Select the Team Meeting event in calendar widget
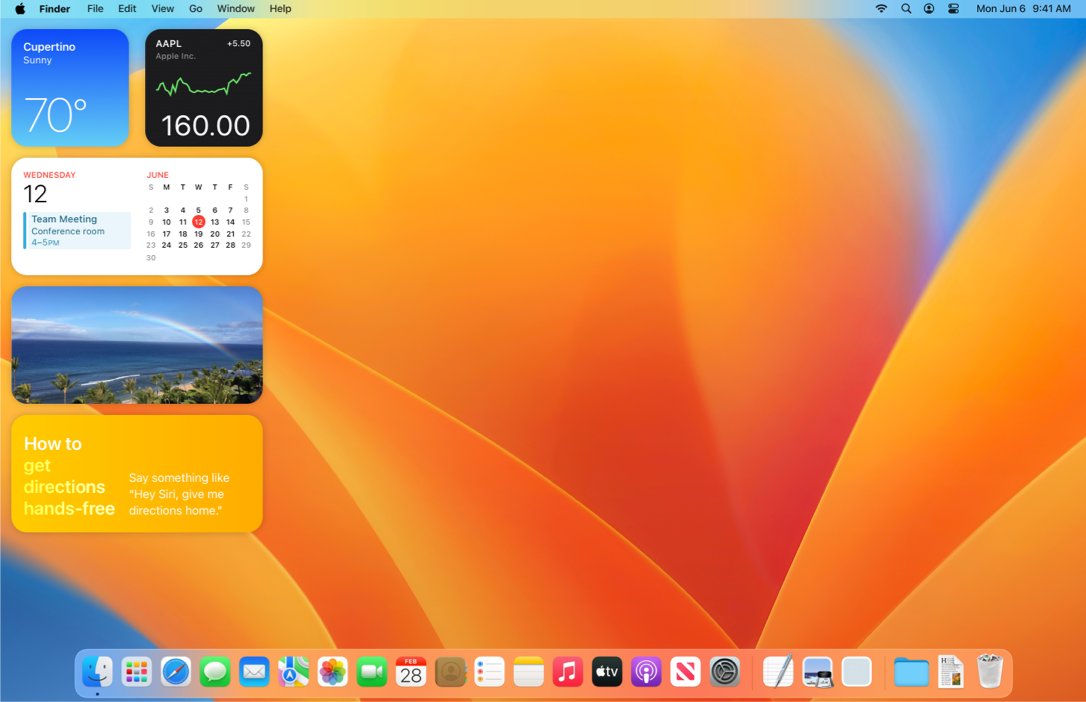Image resolution: width=1086 pixels, height=702 pixels. [x=77, y=230]
